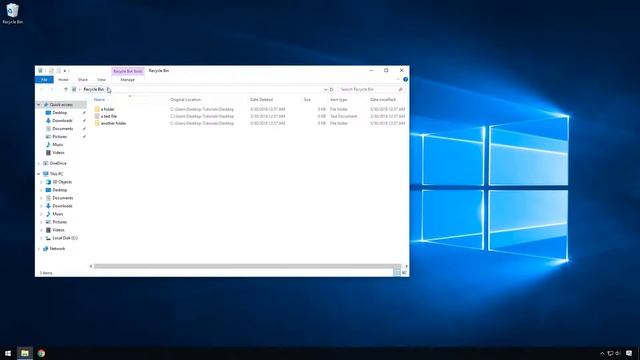Sort by the Item type column
Screen dimensions: 640x360
pos(339,100)
